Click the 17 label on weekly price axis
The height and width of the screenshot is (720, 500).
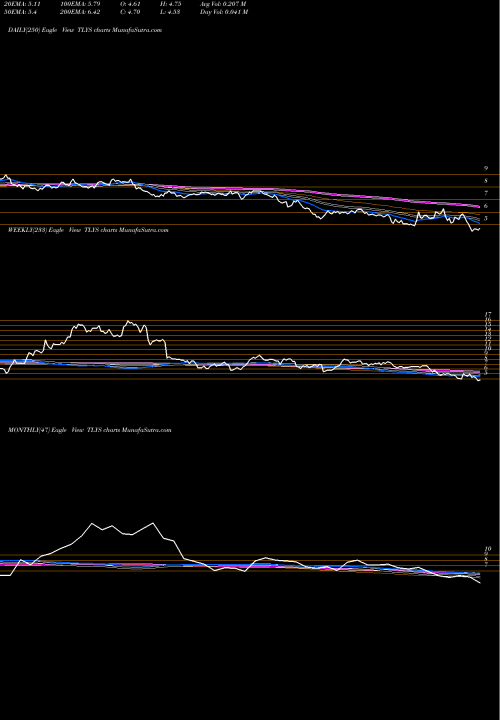[x=488, y=315]
